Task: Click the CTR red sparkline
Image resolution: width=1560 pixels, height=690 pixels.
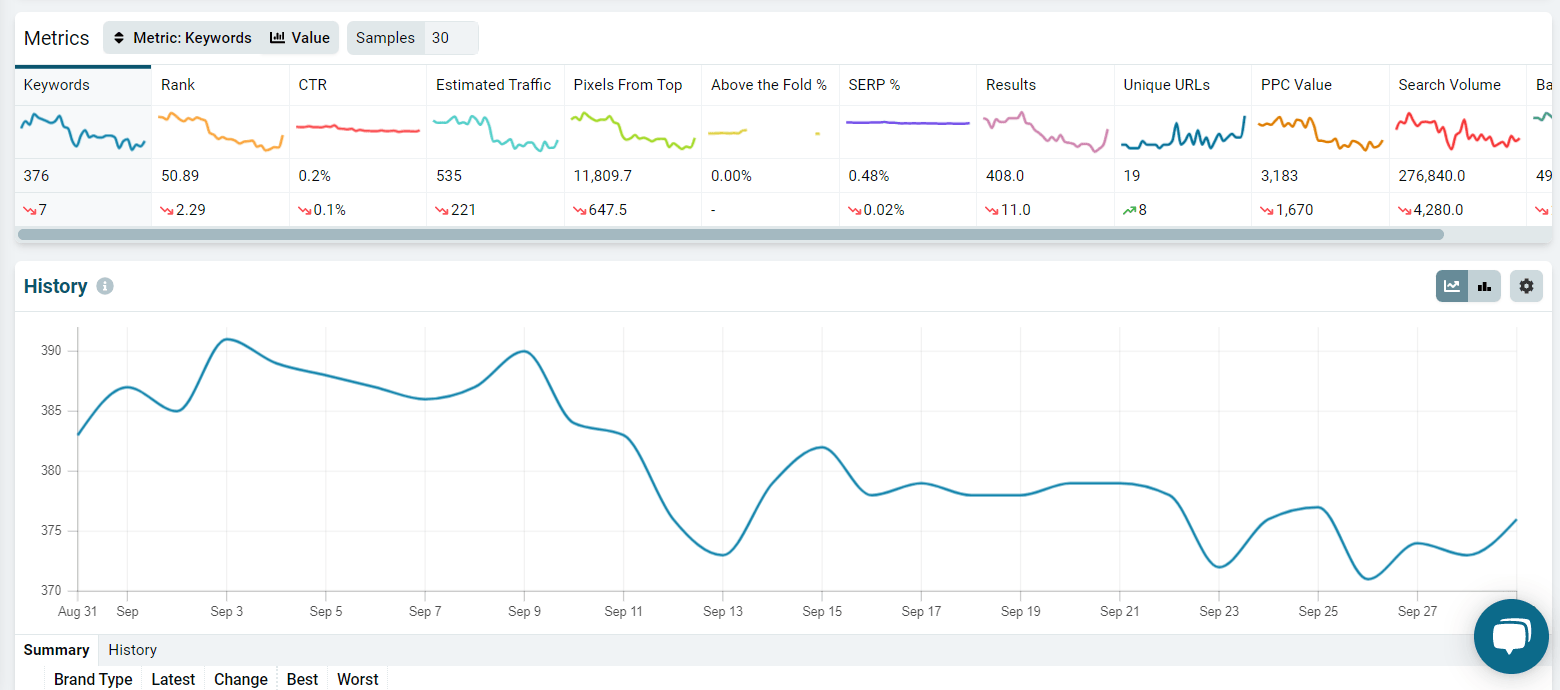Action: click(358, 128)
